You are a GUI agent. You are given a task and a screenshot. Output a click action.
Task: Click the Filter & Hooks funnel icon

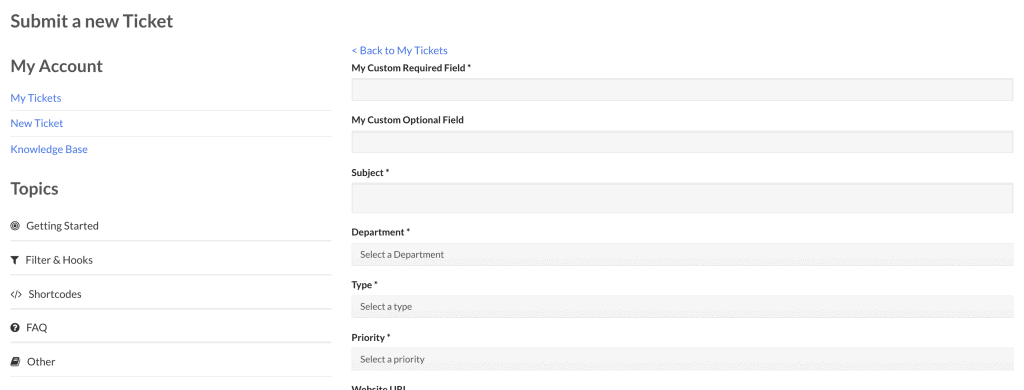click(14, 260)
